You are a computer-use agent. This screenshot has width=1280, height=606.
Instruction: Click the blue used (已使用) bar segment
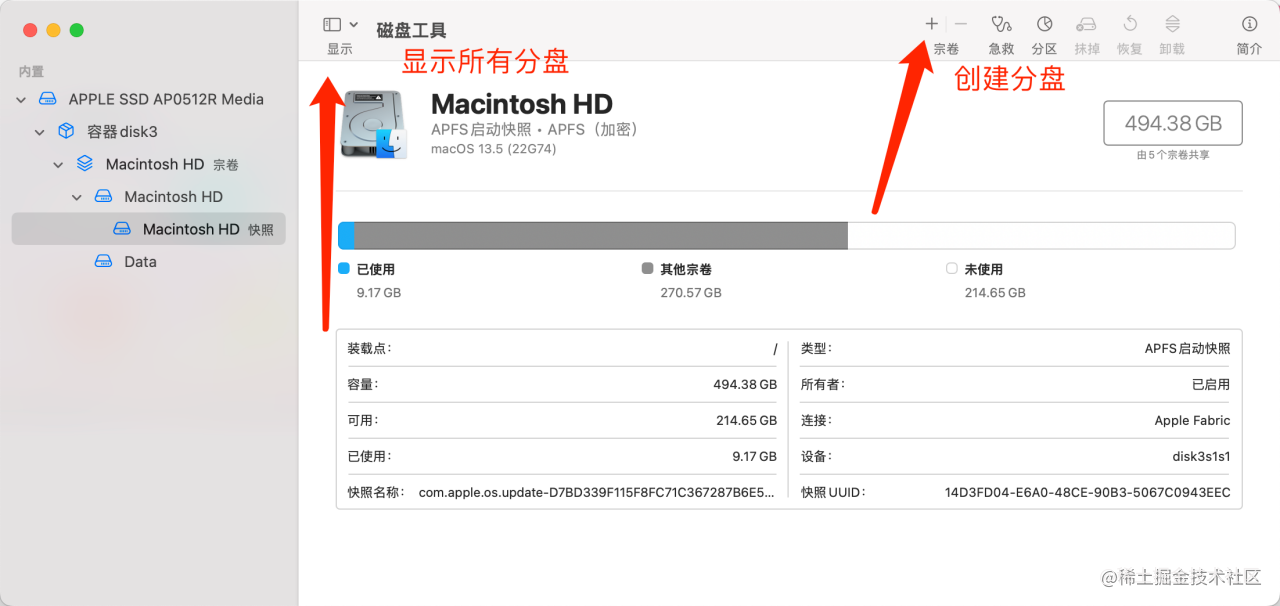[x=346, y=236]
